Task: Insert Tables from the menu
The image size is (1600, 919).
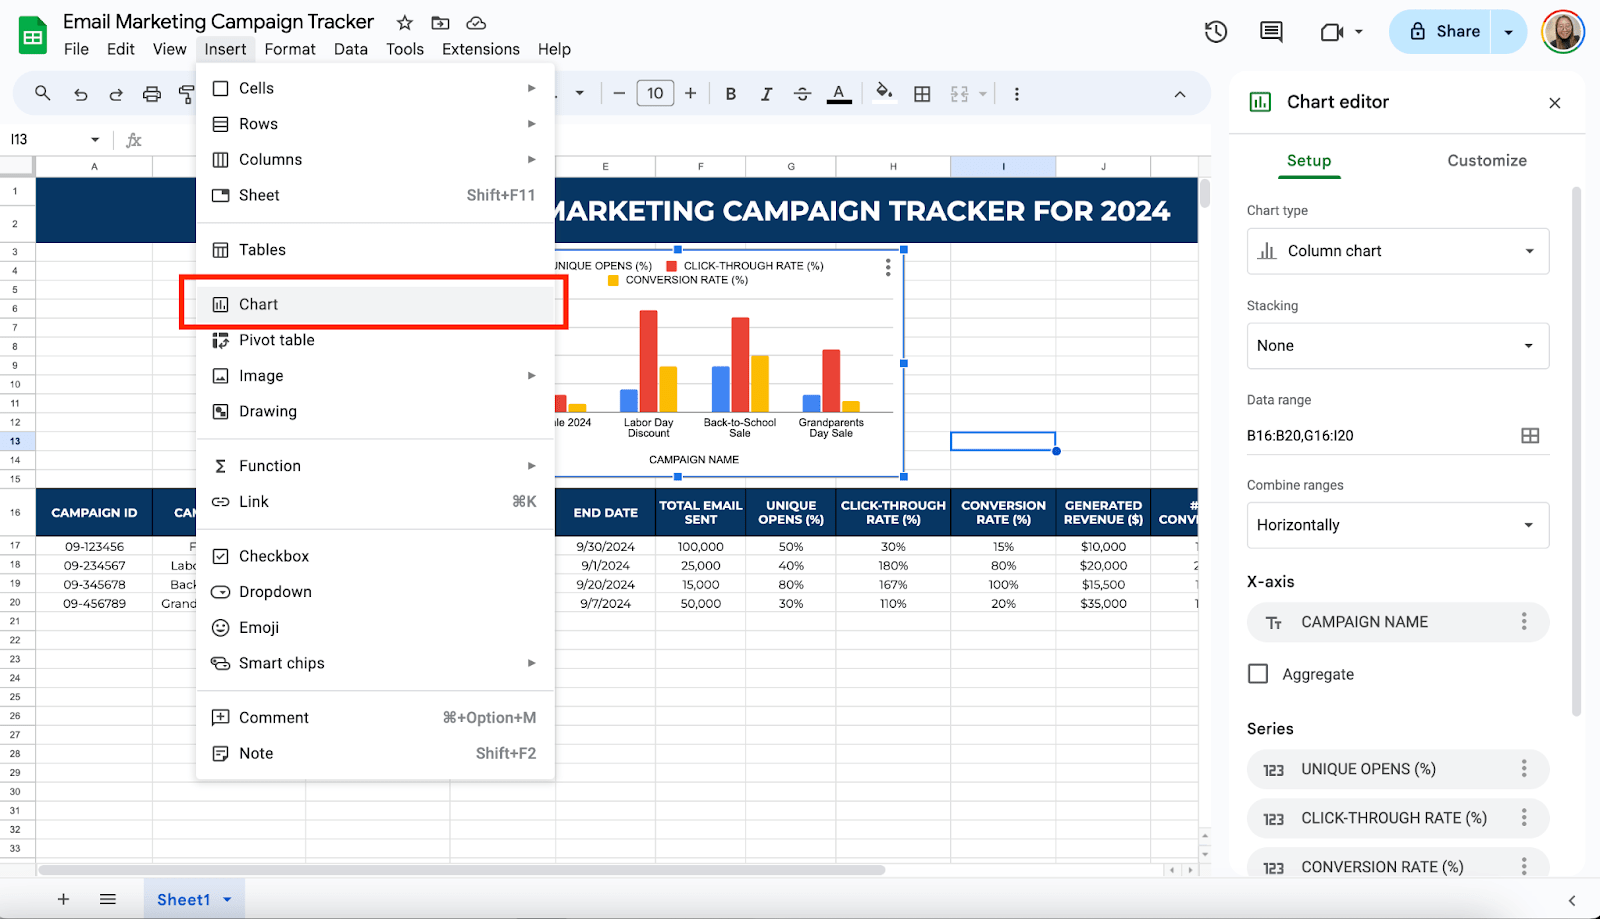Action: [x=375, y=250]
